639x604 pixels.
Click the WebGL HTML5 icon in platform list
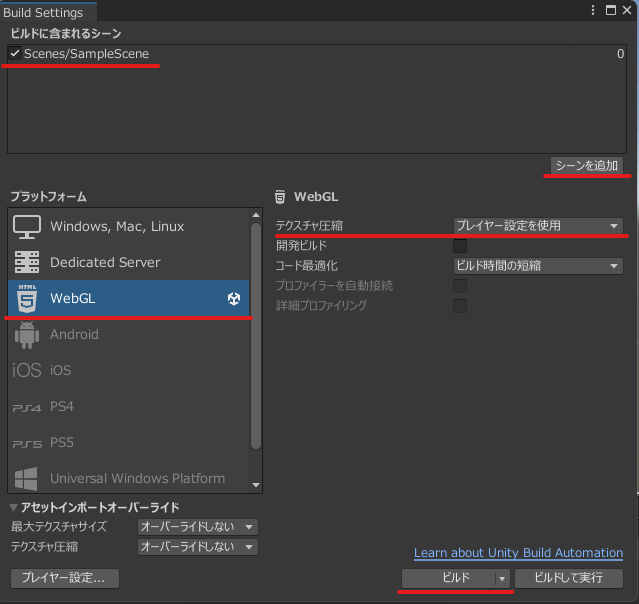click(x=27, y=298)
